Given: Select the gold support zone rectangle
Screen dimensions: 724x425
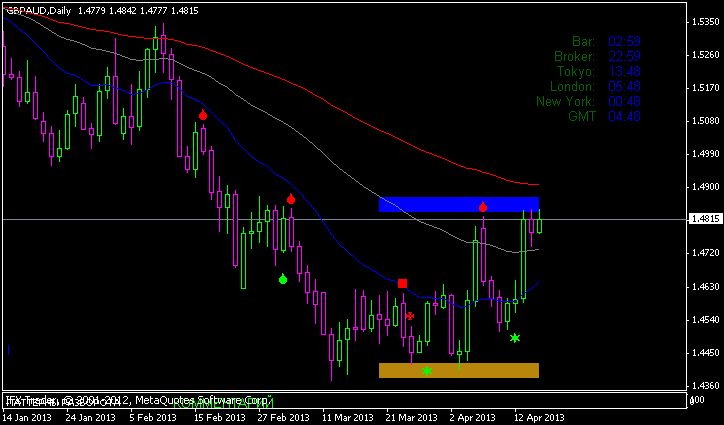Looking at the screenshot, I should click(x=459, y=370).
